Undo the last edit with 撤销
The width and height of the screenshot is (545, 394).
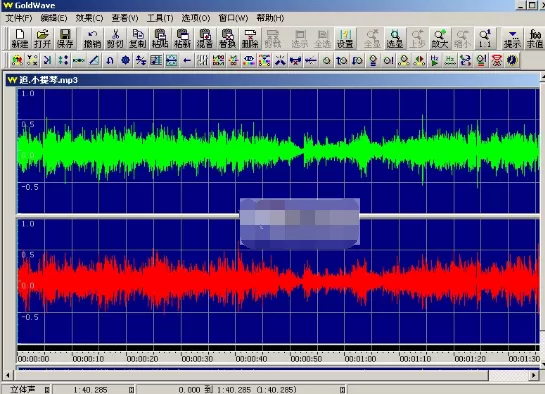[92, 39]
